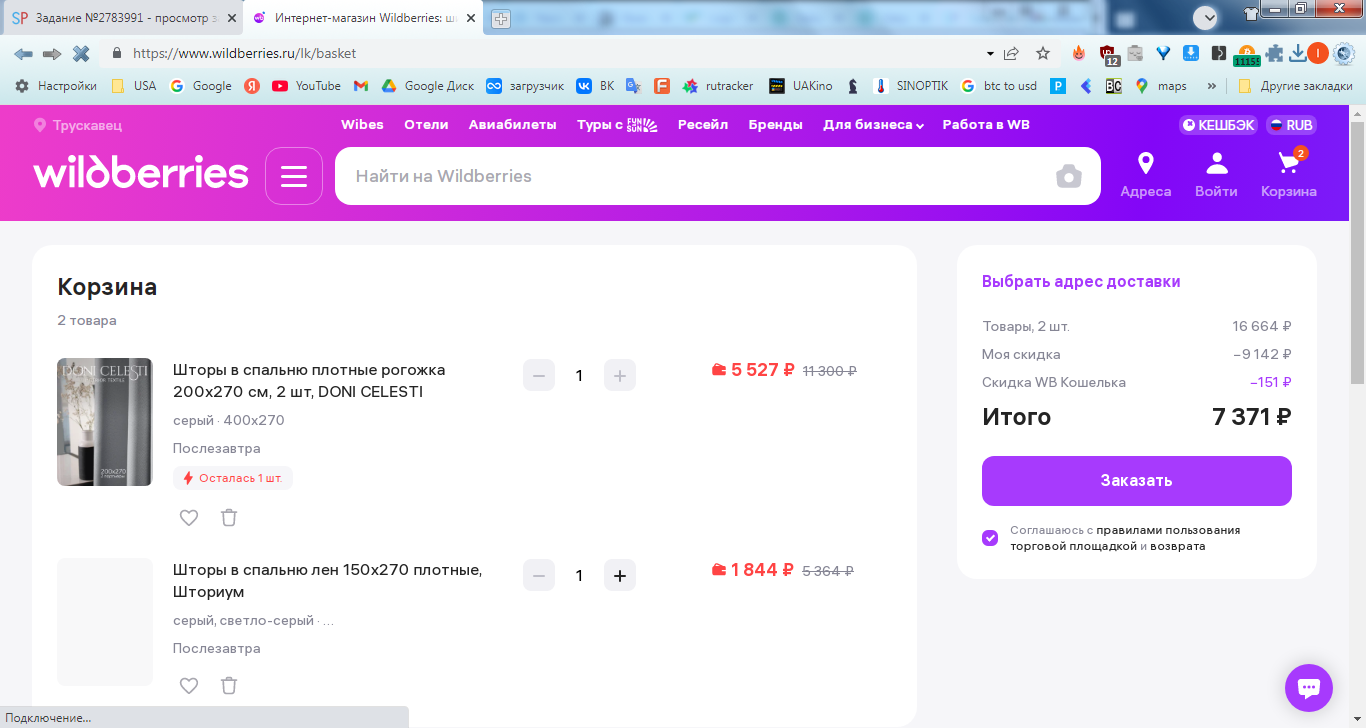Click the browser address bar URL

244,53
